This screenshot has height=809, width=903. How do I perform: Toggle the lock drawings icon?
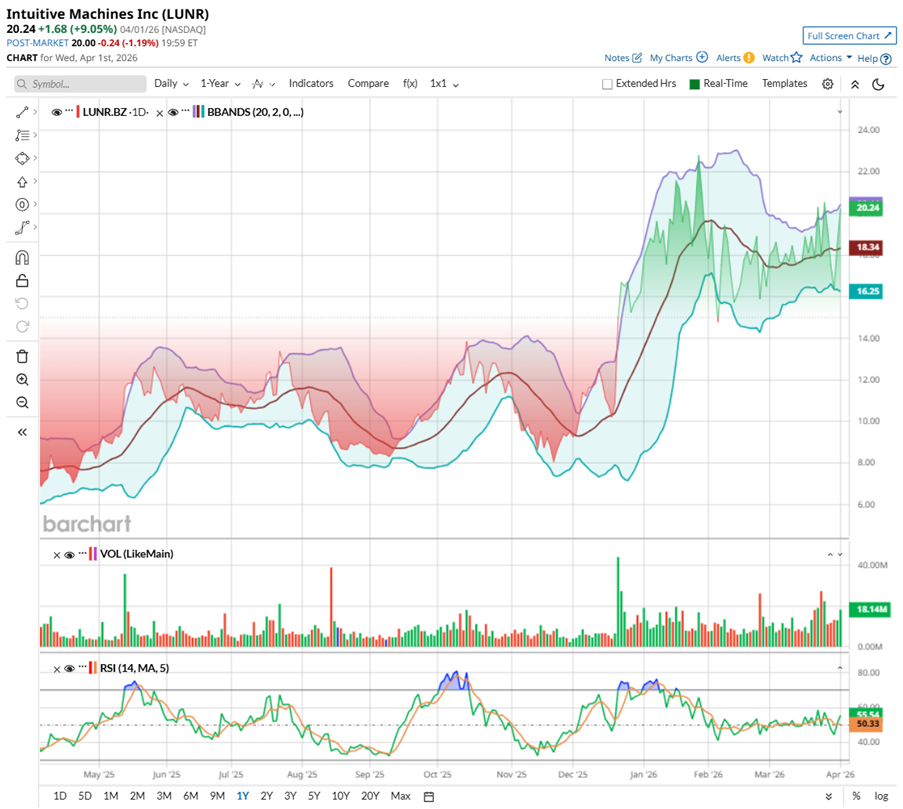point(22,280)
